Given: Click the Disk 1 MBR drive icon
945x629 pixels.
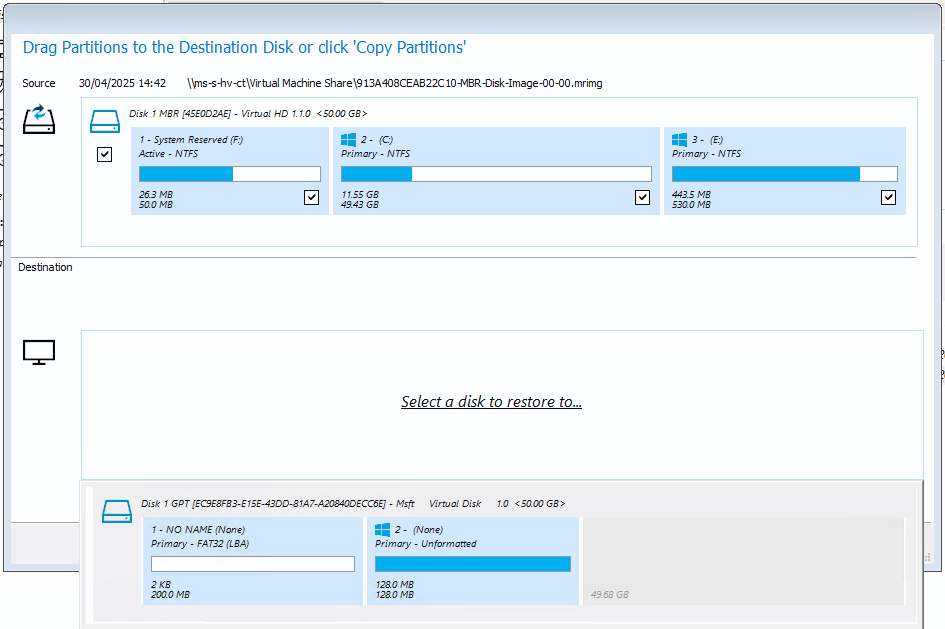Looking at the screenshot, I should (105, 118).
